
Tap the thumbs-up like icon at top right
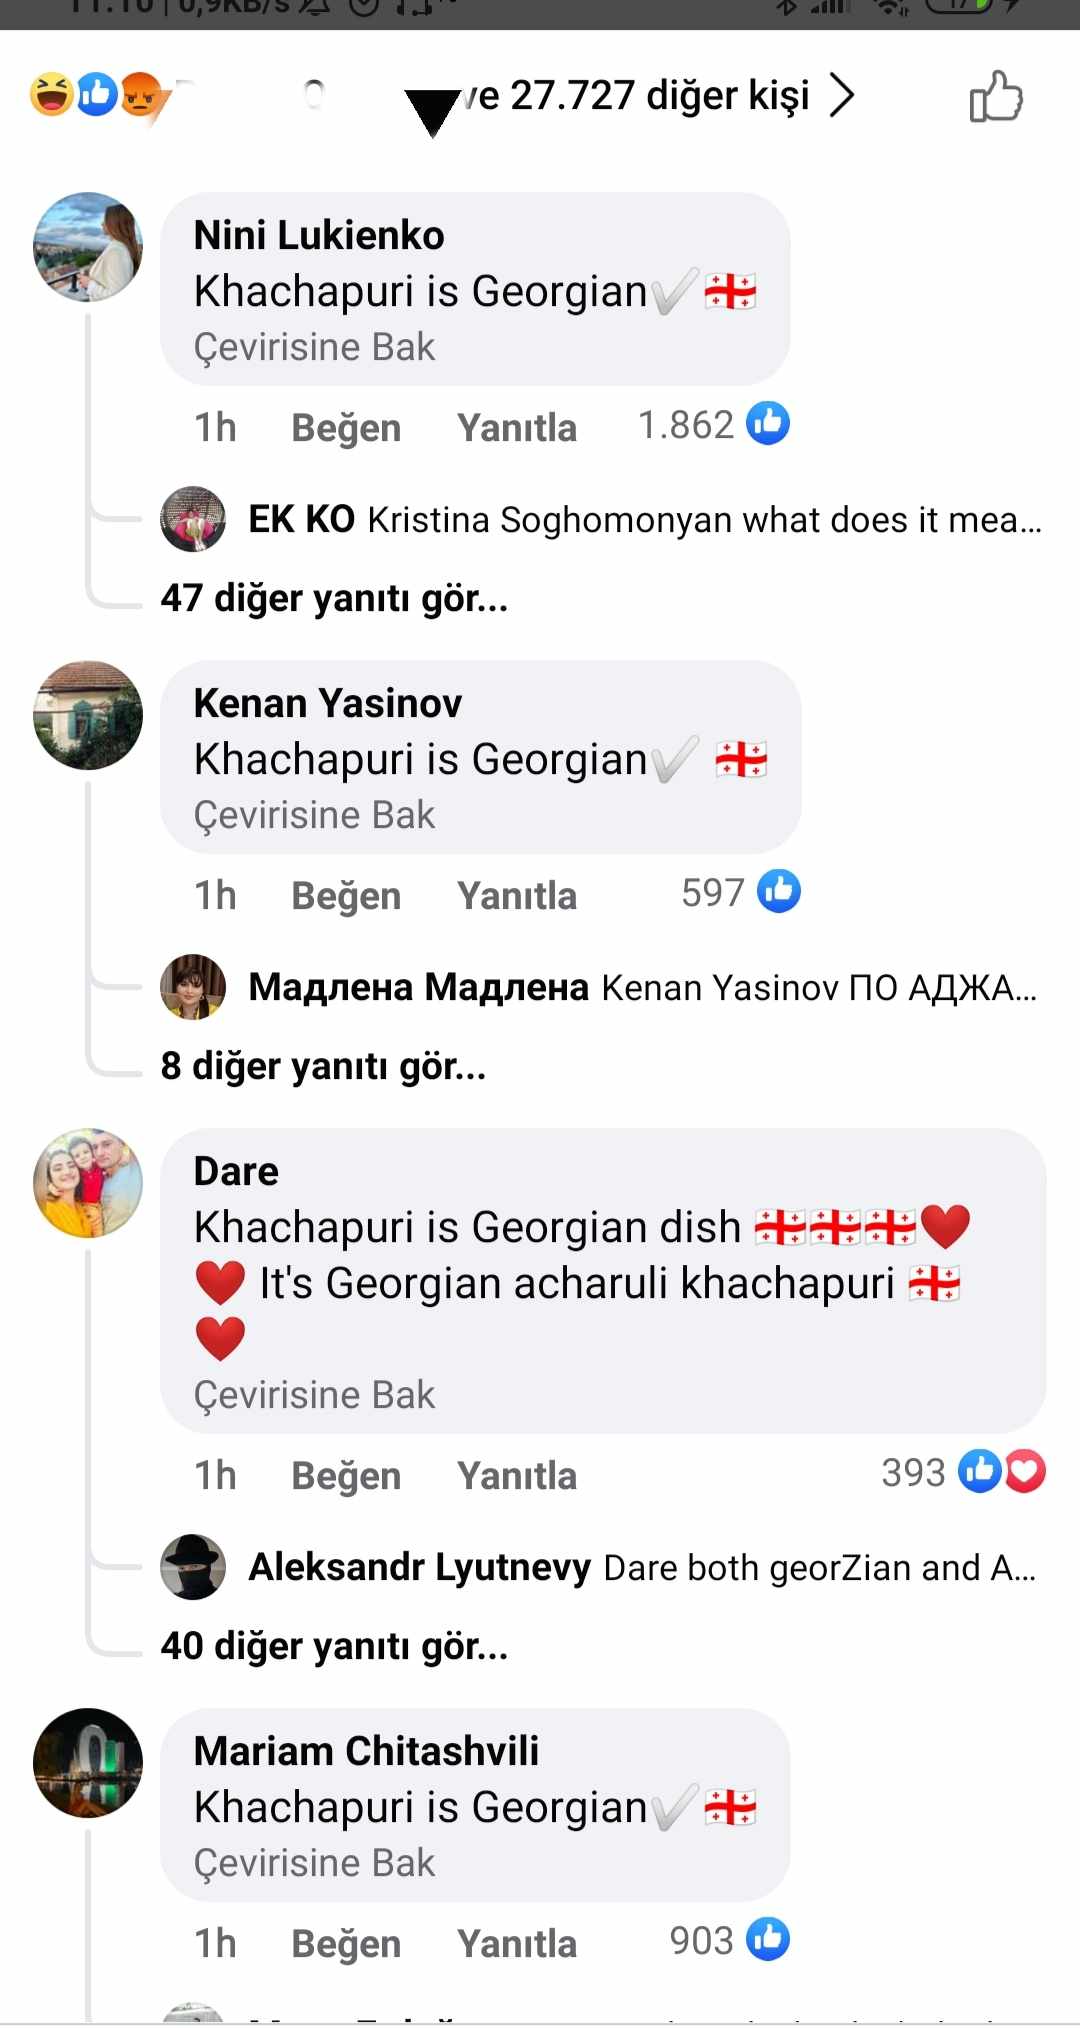click(996, 96)
